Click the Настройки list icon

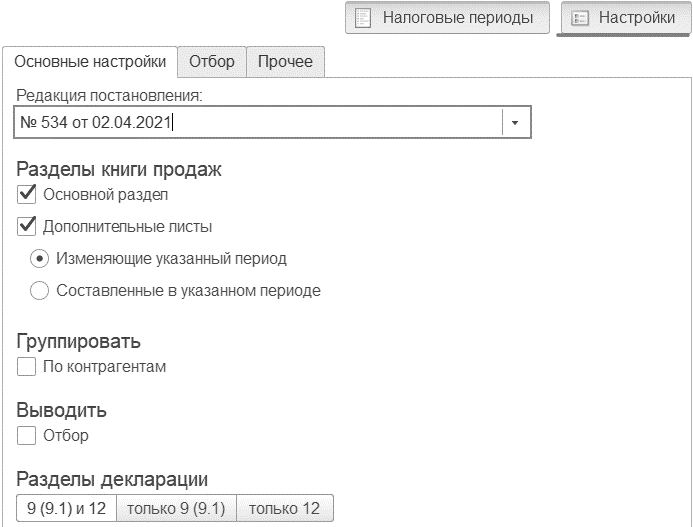[x=580, y=18]
